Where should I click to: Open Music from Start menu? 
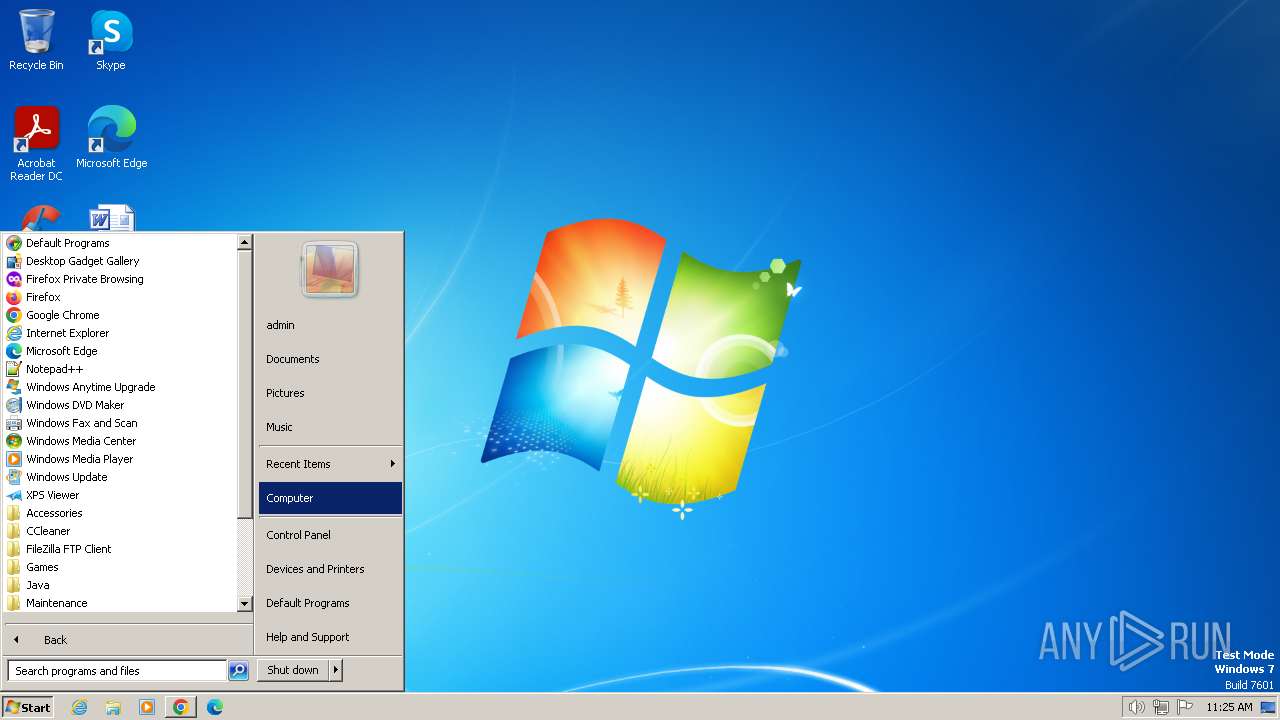click(x=330, y=427)
